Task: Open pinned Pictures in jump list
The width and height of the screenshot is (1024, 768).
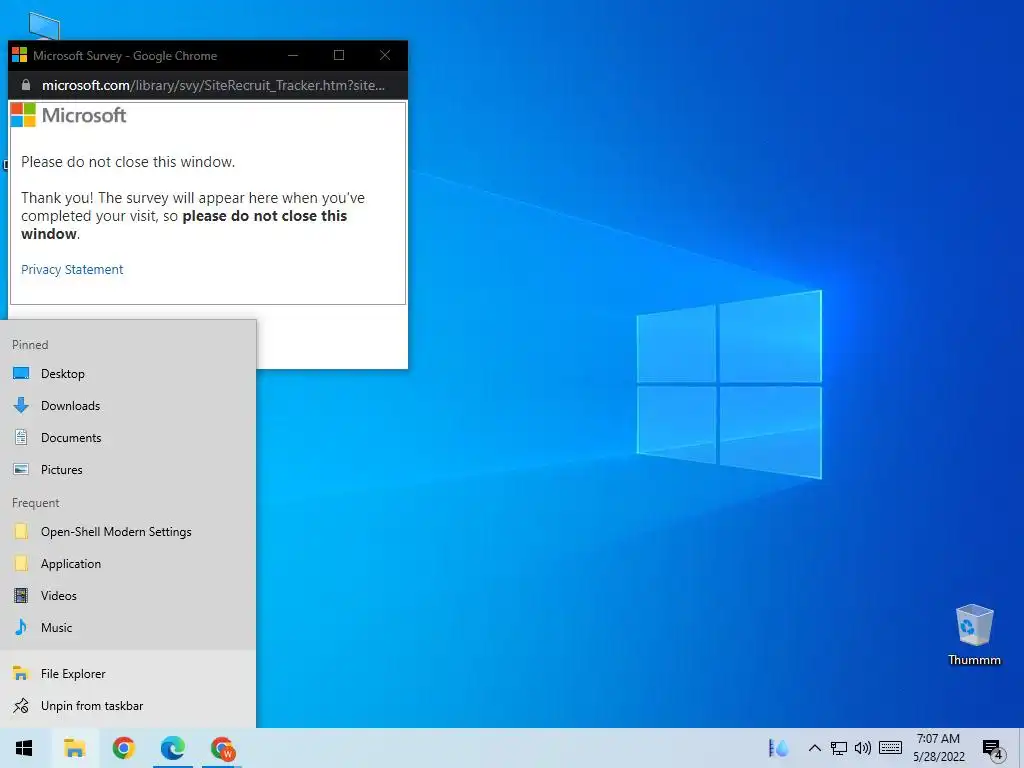Action: (x=128, y=470)
